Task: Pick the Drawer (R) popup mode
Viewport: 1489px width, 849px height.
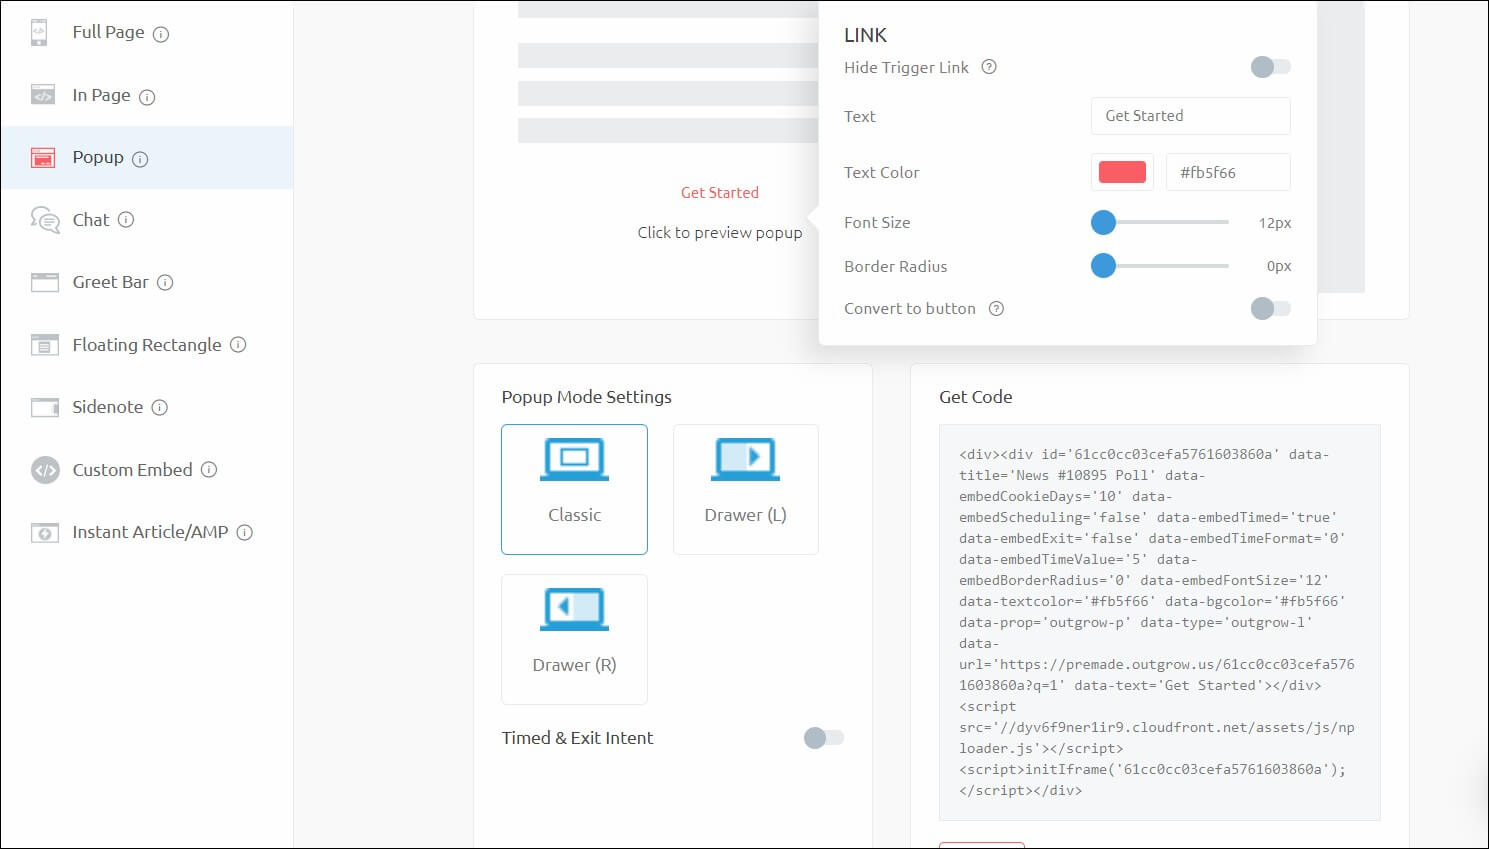Action: (574, 639)
